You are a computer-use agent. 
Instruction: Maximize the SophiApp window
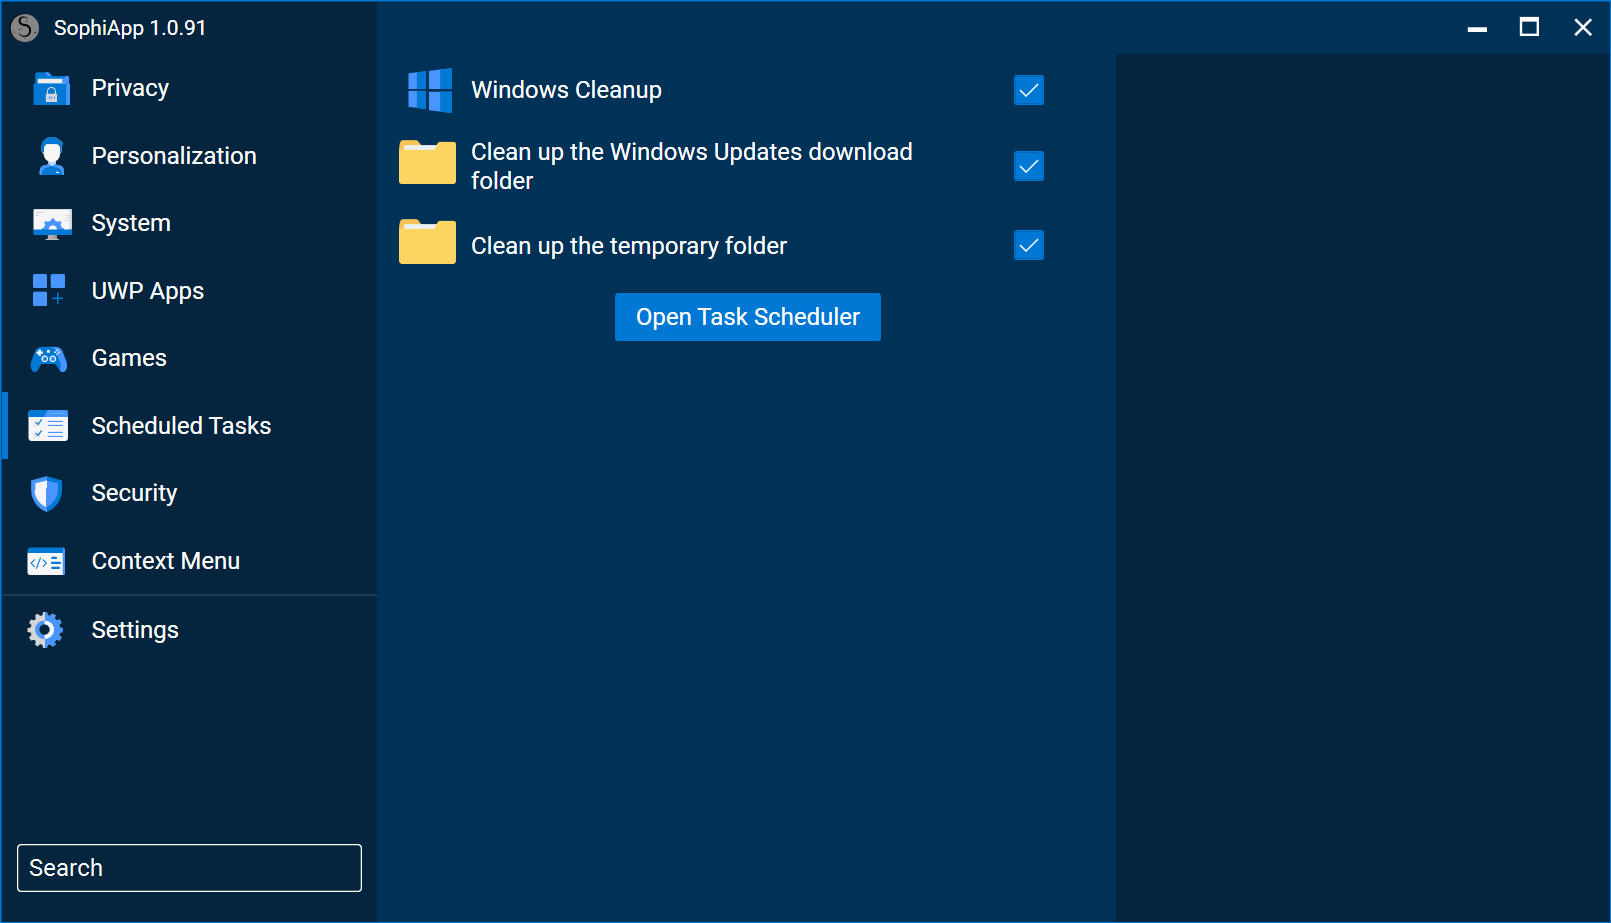(x=1529, y=28)
